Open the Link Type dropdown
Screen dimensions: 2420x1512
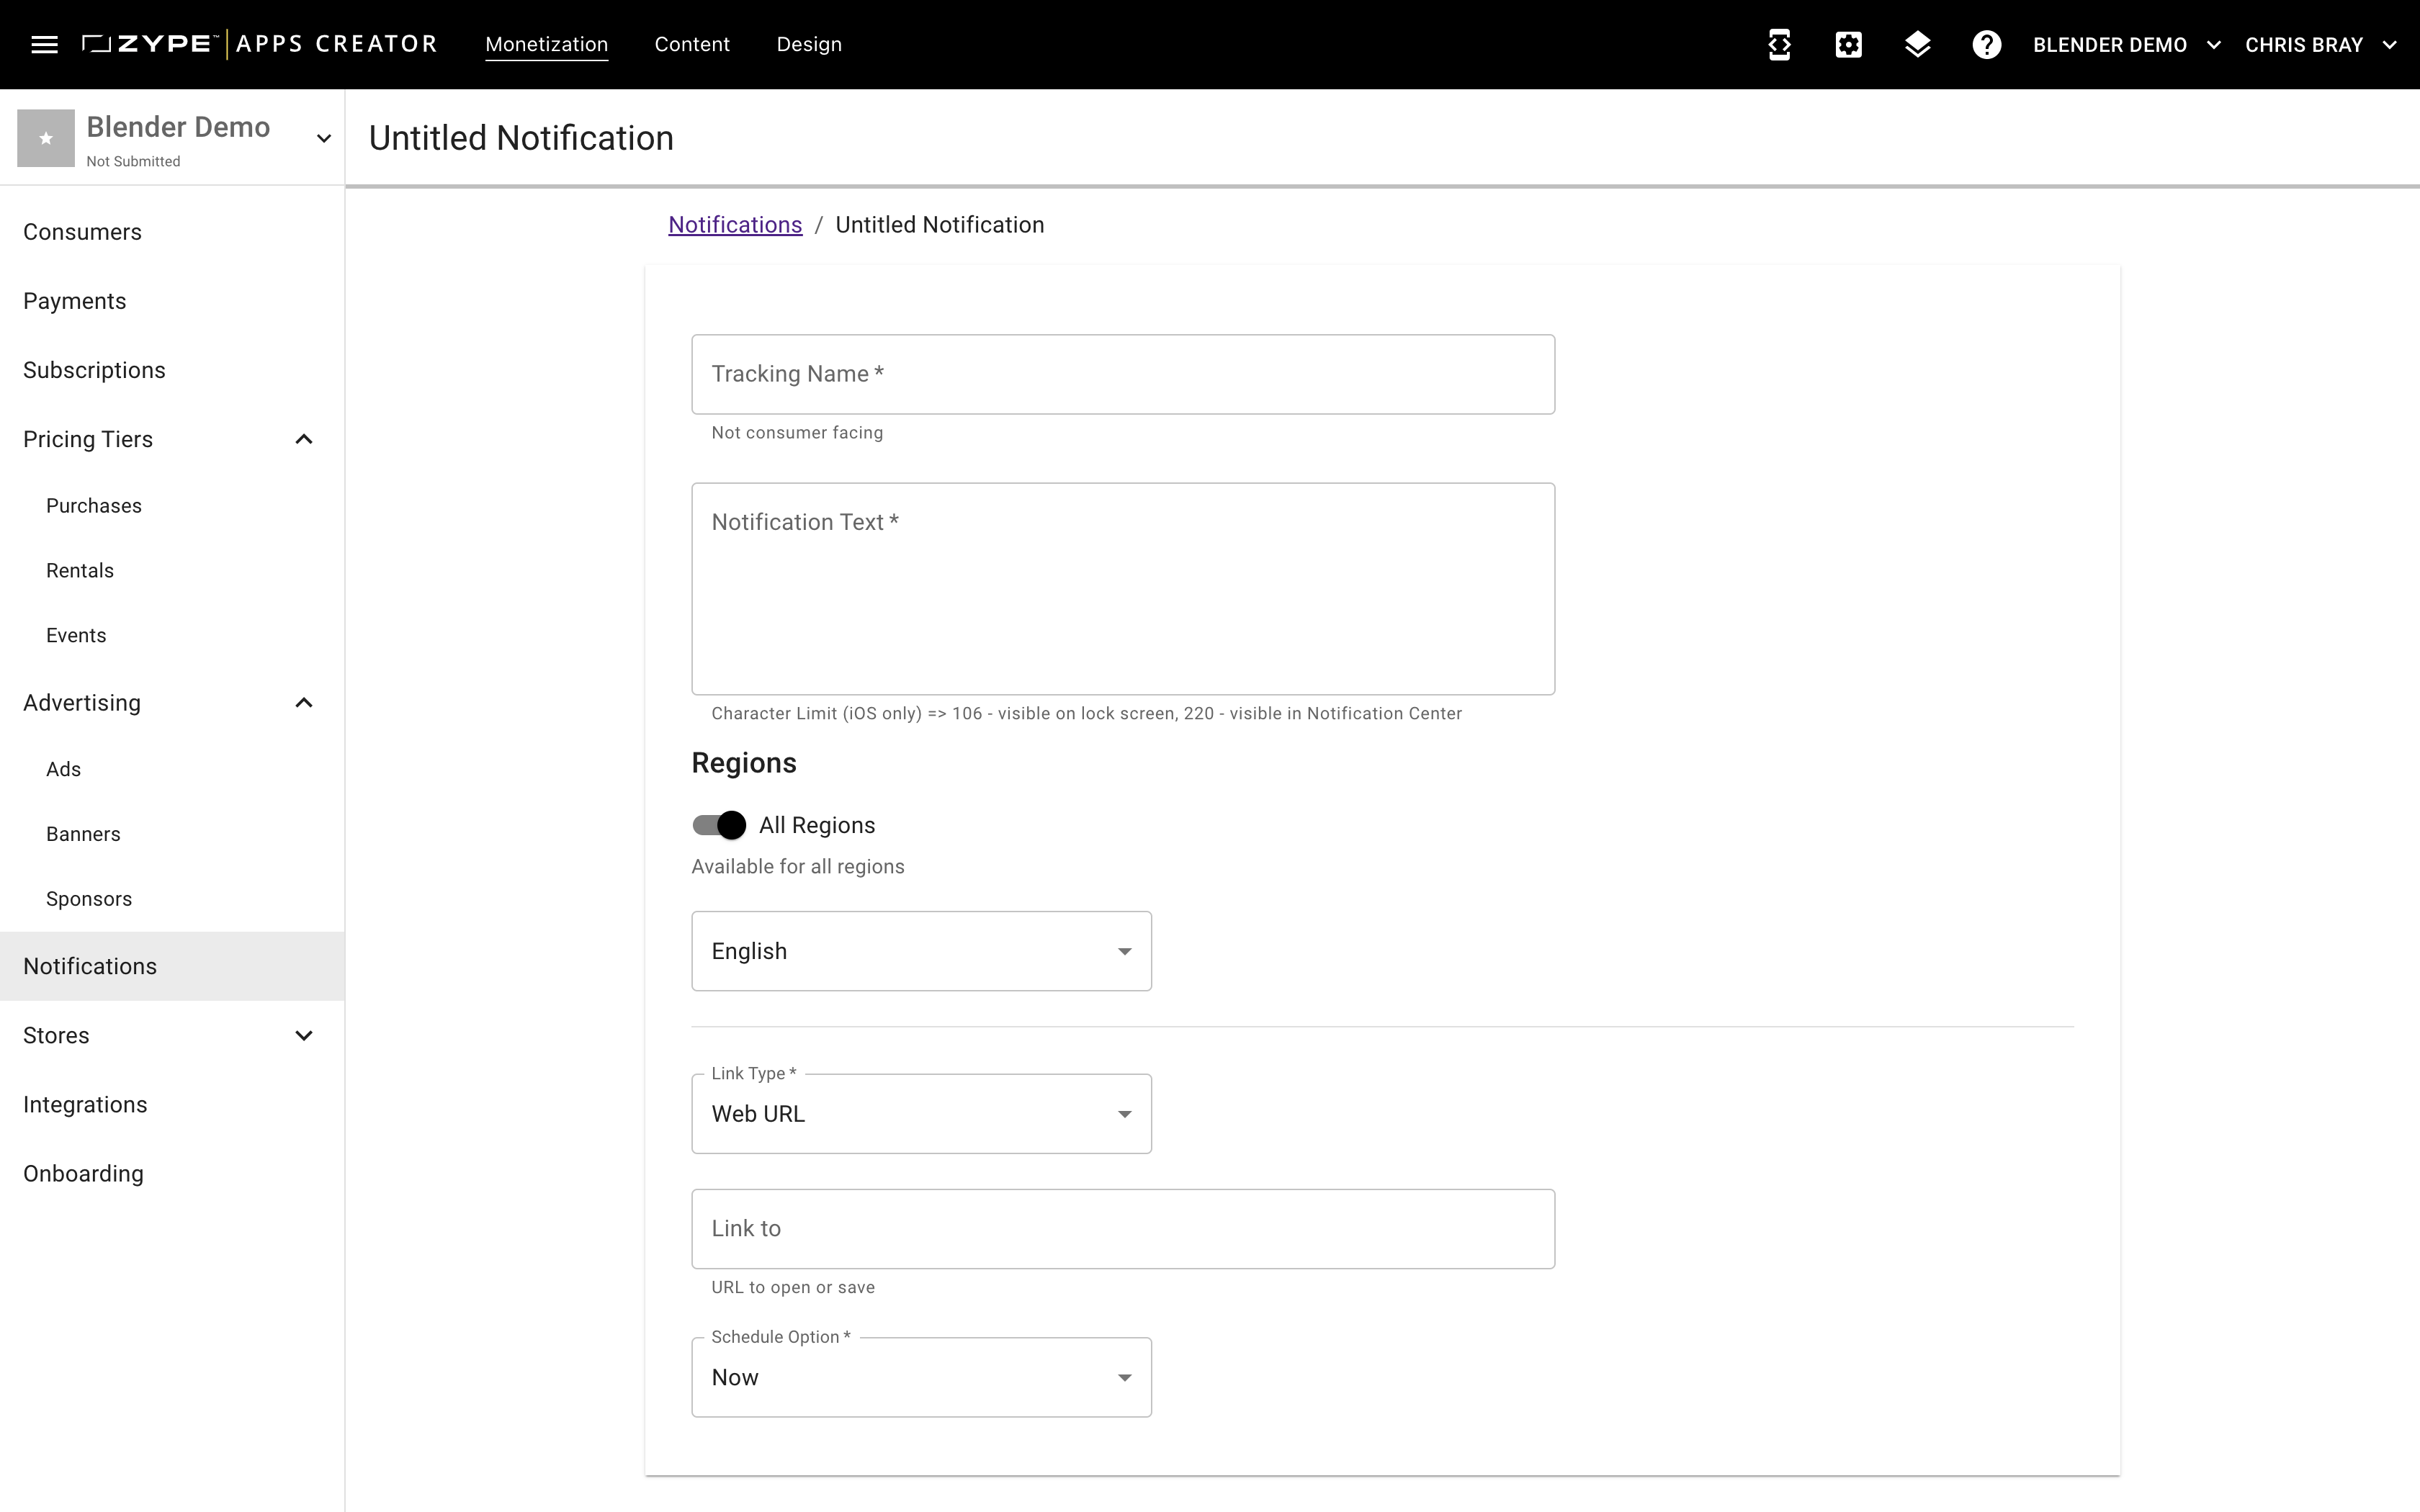921,1114
